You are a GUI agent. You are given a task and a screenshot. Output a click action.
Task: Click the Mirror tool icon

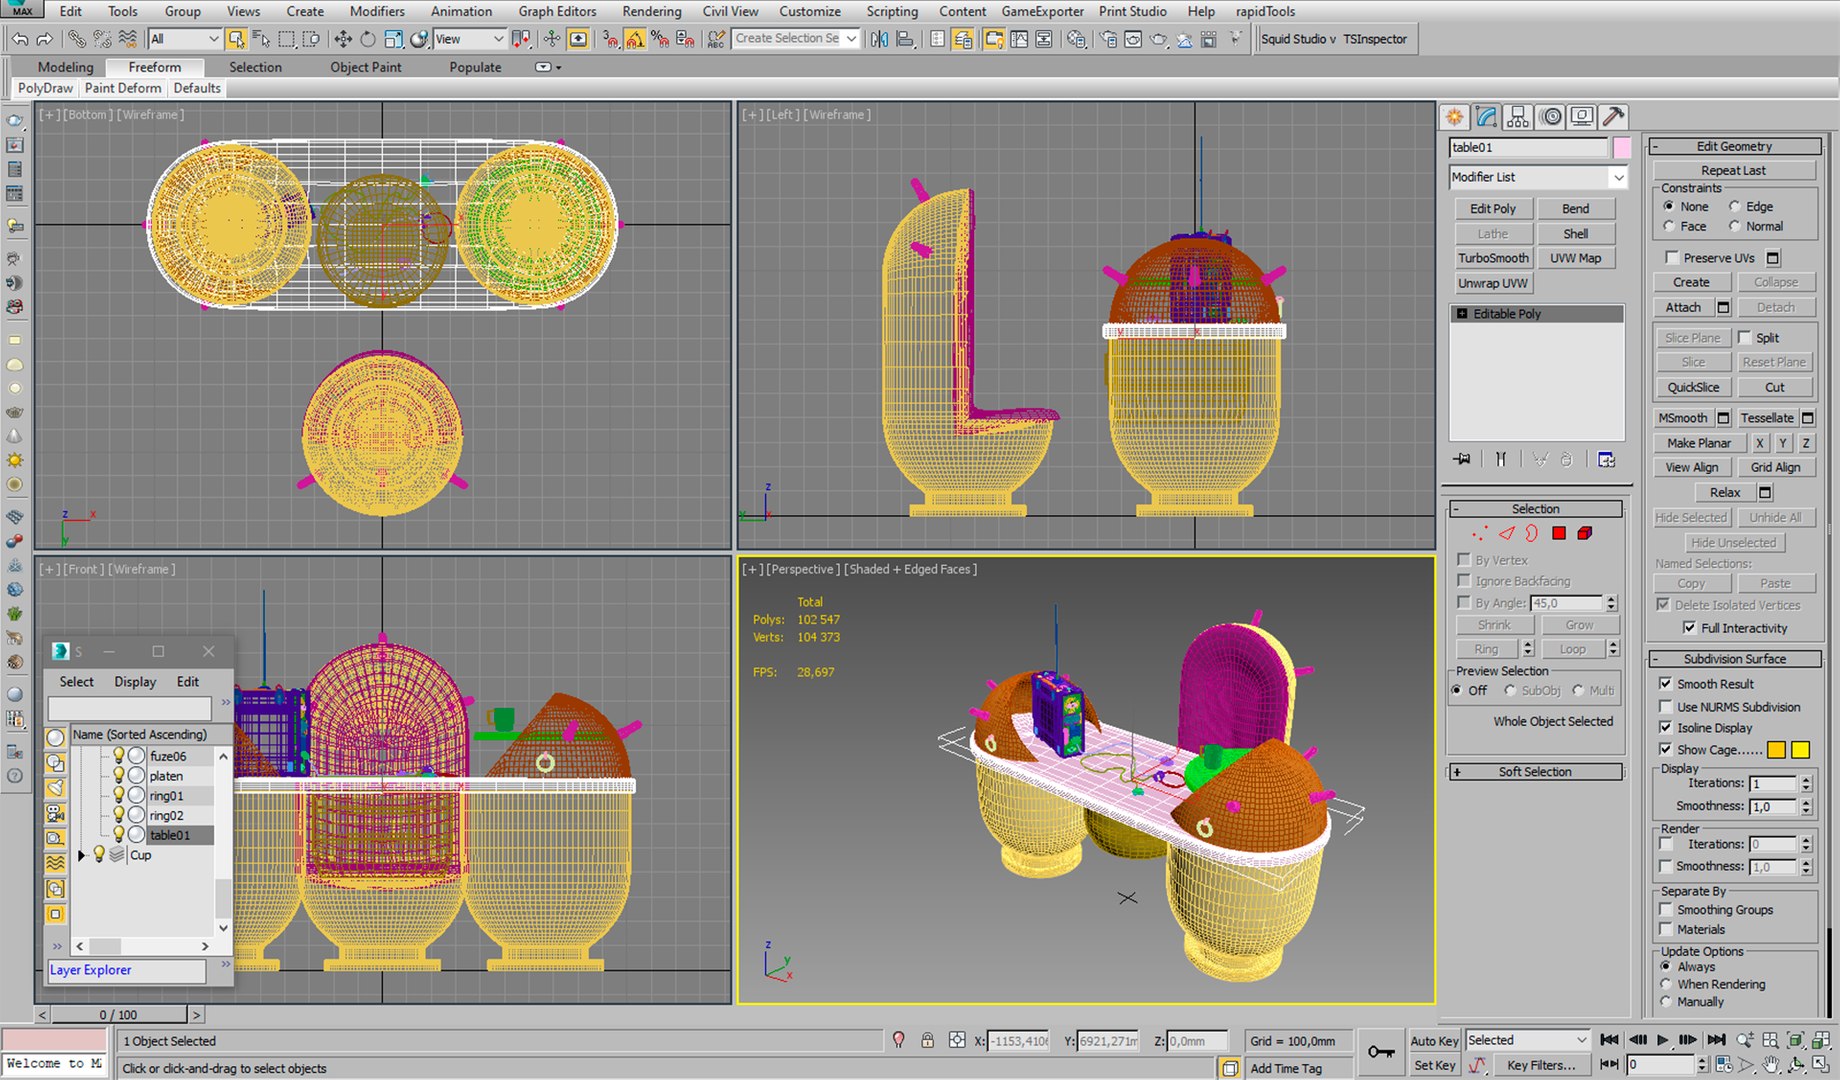(879, 39)
